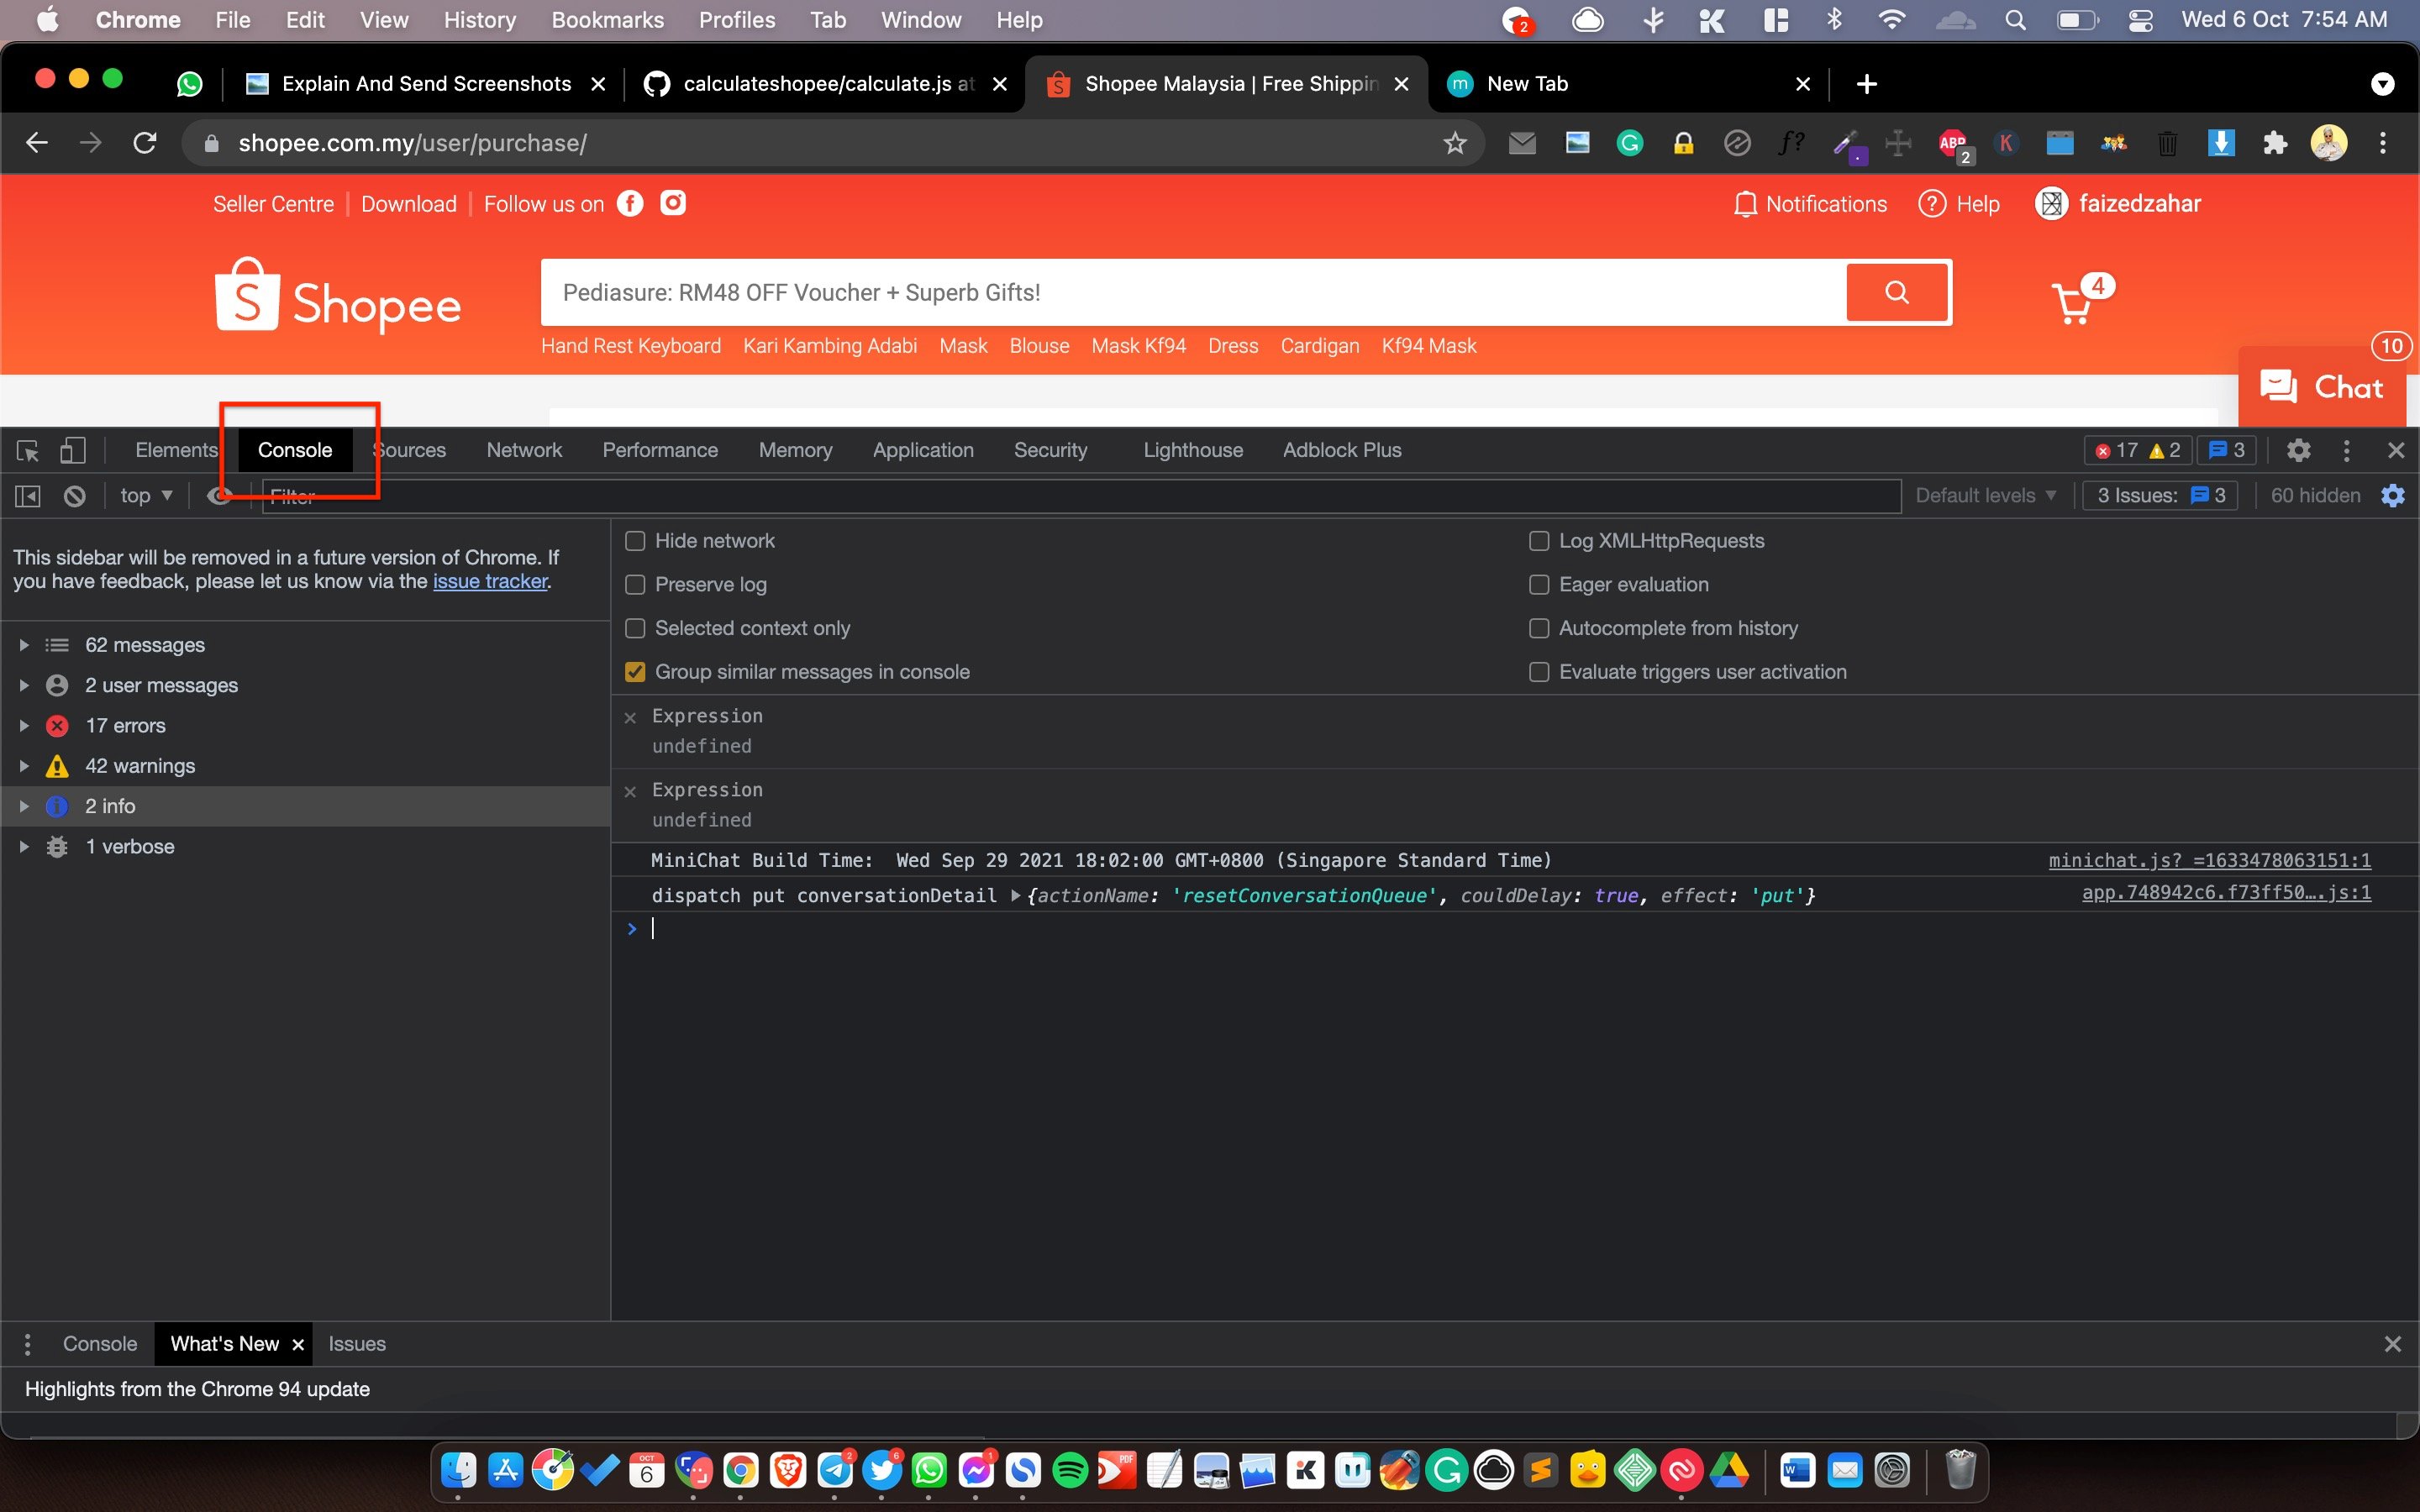The height and width of the screenshot is (1512, 2420).
Task: Open the Performance panel
Action: (660, 450)
